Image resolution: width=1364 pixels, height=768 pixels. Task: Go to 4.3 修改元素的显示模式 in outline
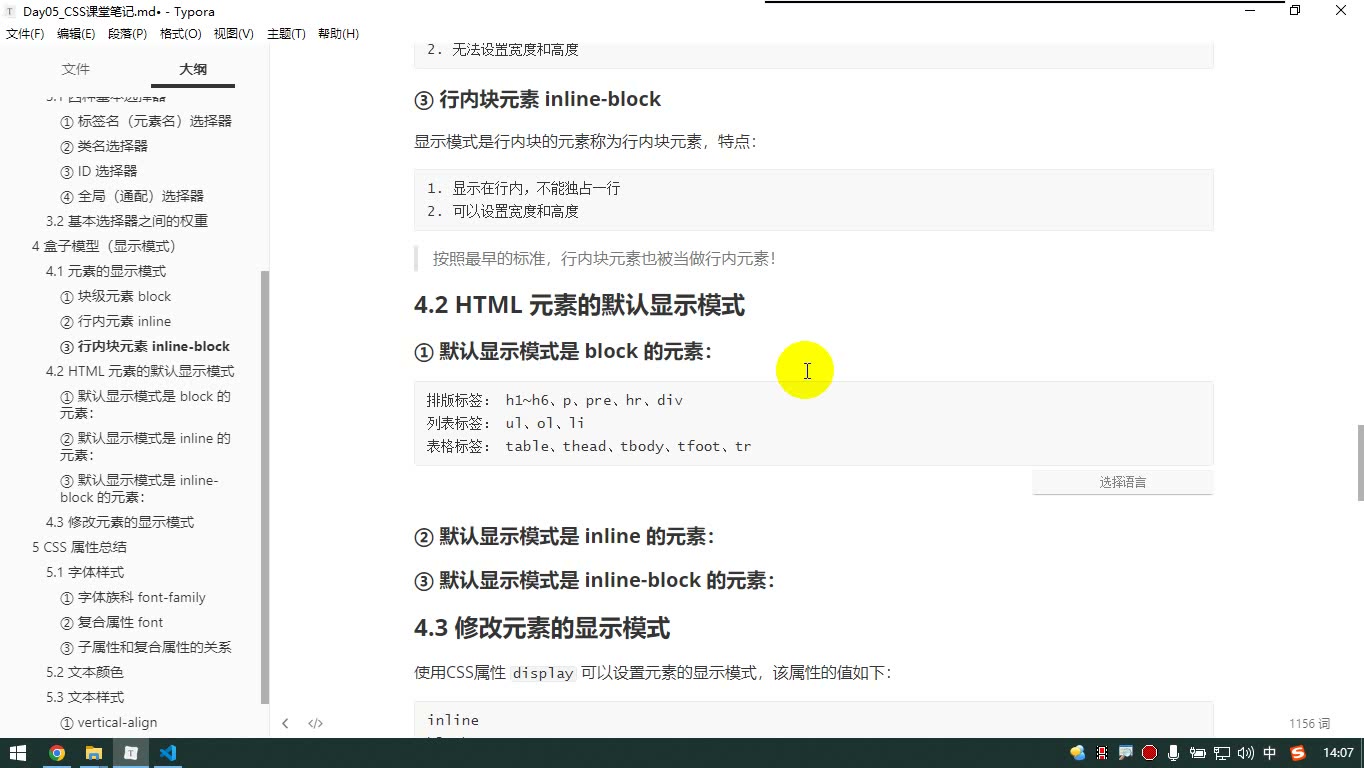[120, 522]
